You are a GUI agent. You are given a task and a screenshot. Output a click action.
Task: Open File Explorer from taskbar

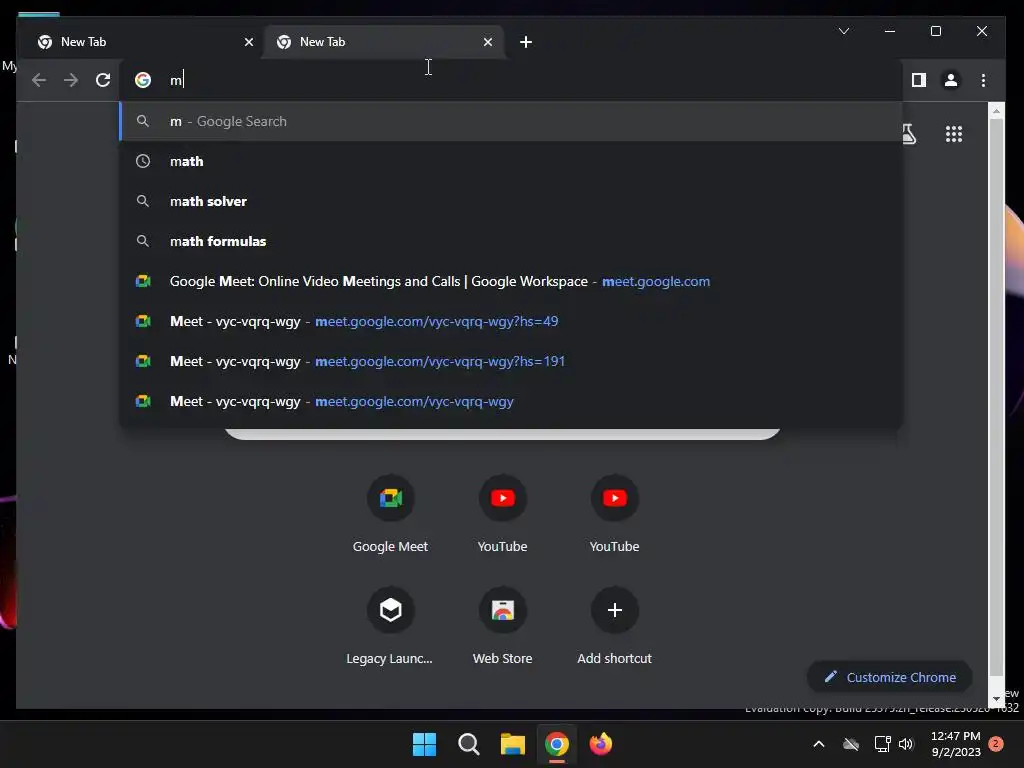(513, 744)
